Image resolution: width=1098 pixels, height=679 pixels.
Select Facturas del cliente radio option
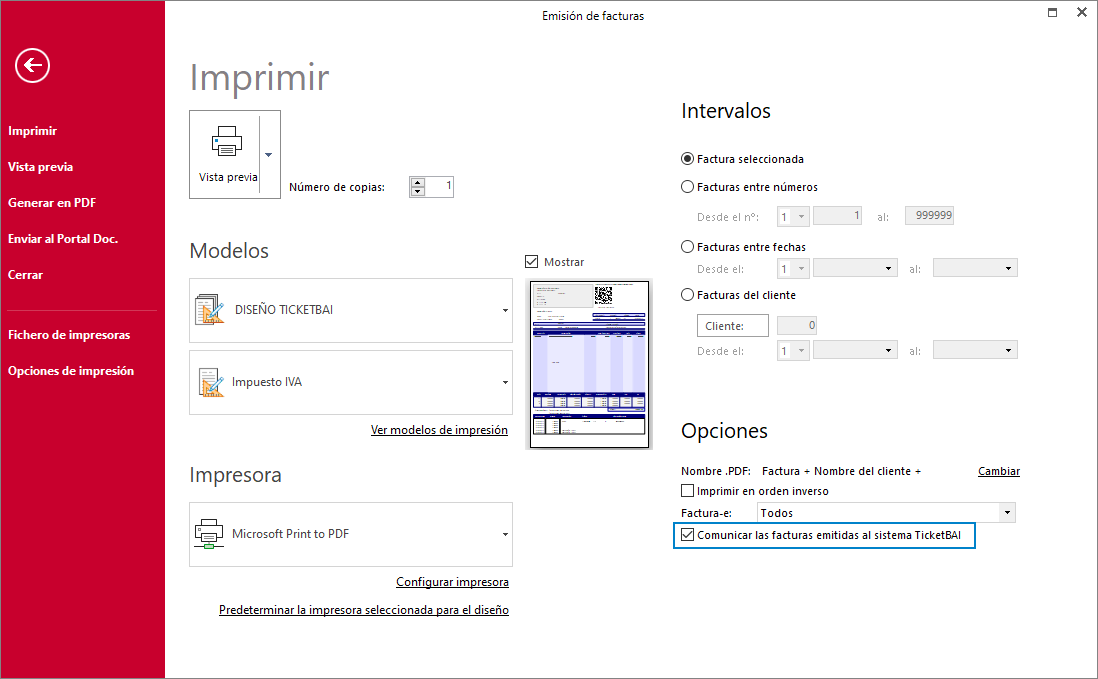tap(688, 295)
